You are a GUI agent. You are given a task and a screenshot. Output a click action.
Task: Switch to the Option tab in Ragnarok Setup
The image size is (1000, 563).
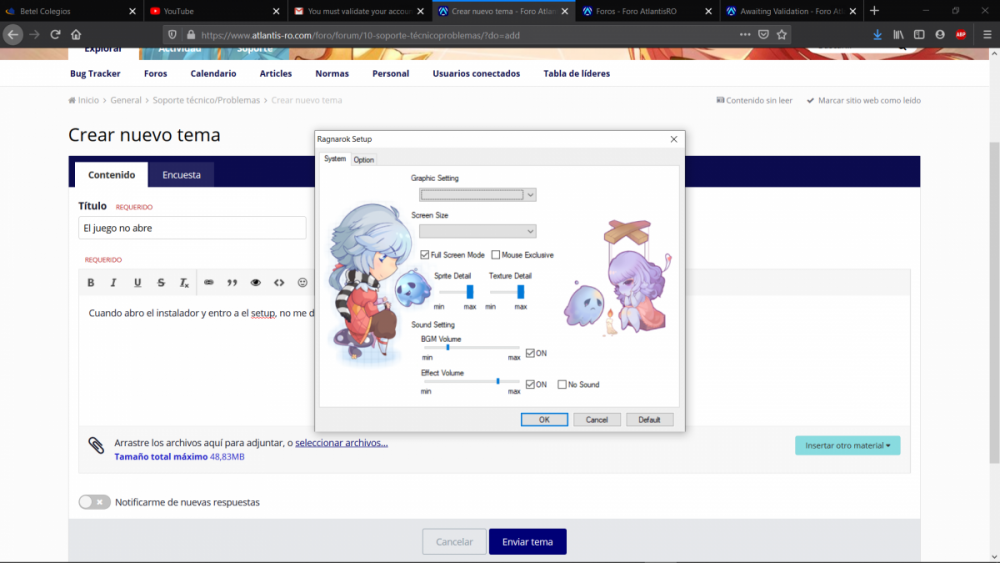(364, 160)
